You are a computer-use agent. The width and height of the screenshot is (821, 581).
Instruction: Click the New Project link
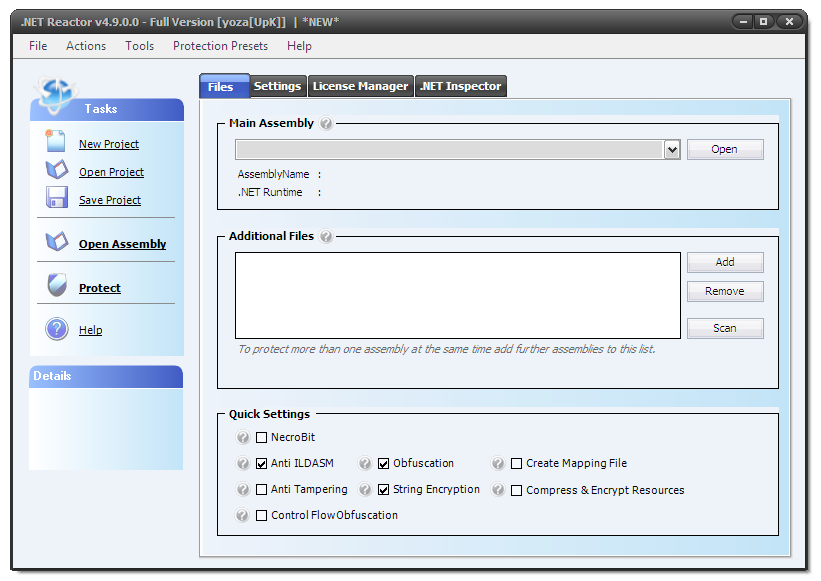[x=109, y=144]
